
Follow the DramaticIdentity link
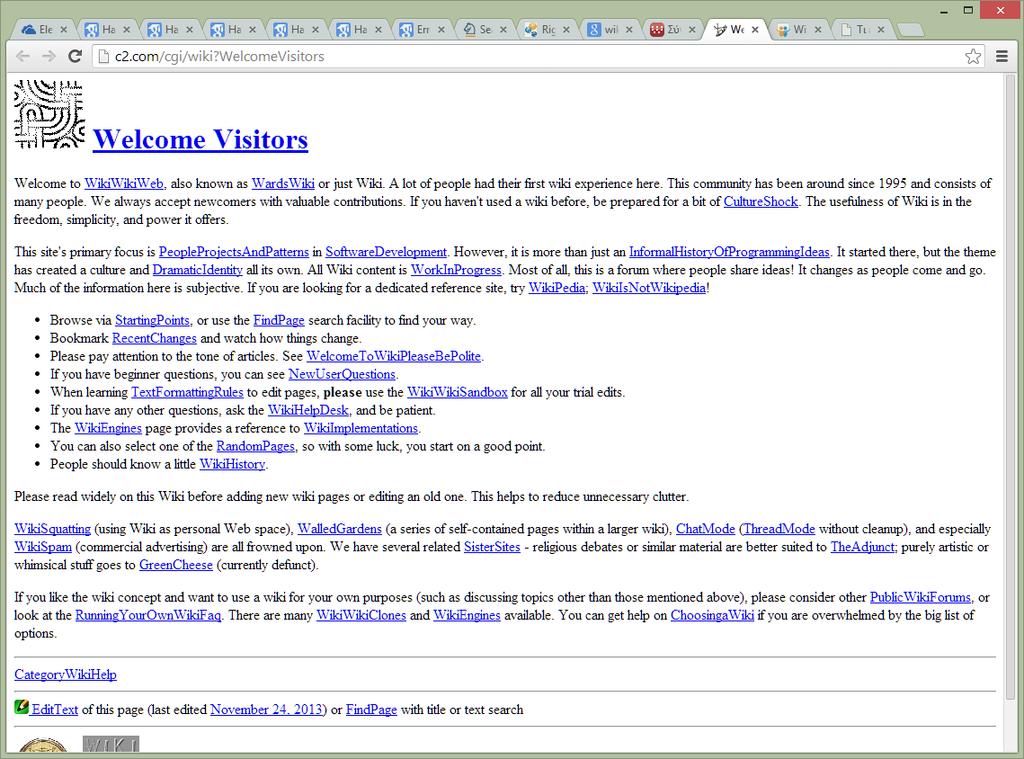coord(197,270)
